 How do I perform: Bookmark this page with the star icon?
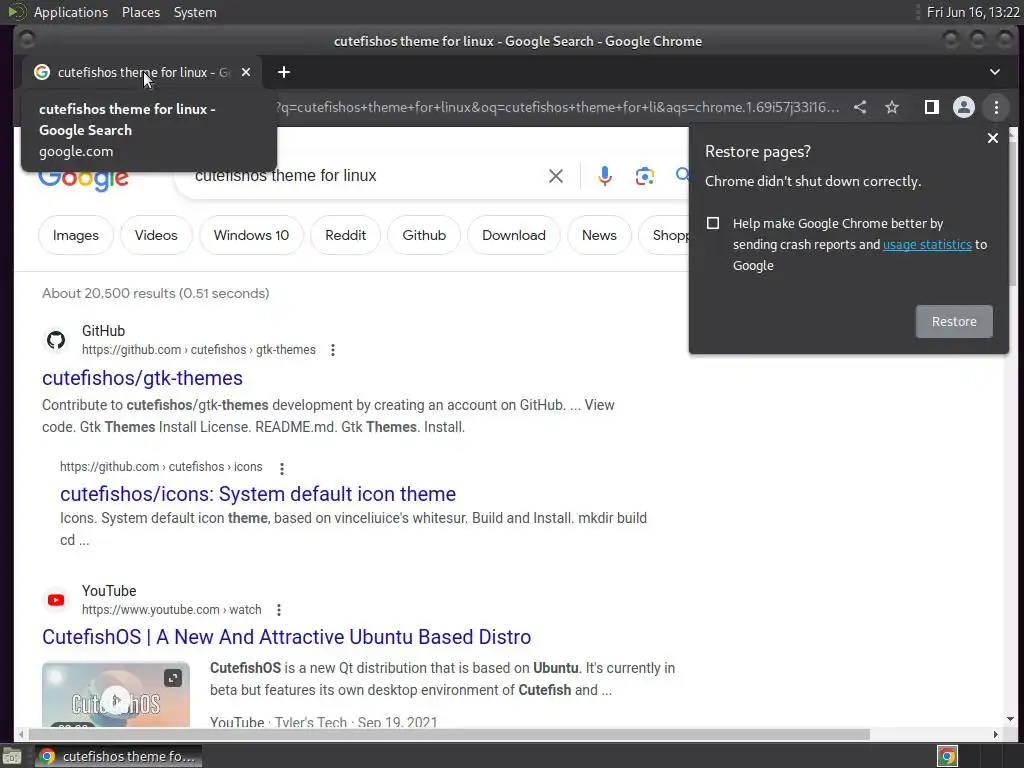point(892,107)
